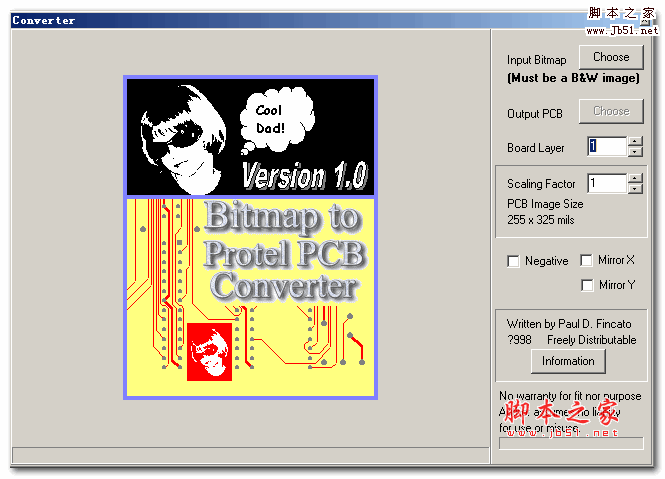Click '(Must be a B&W image)' note
Image resolution: width=665 pixels, height=479 pixels.
point(573,78)
